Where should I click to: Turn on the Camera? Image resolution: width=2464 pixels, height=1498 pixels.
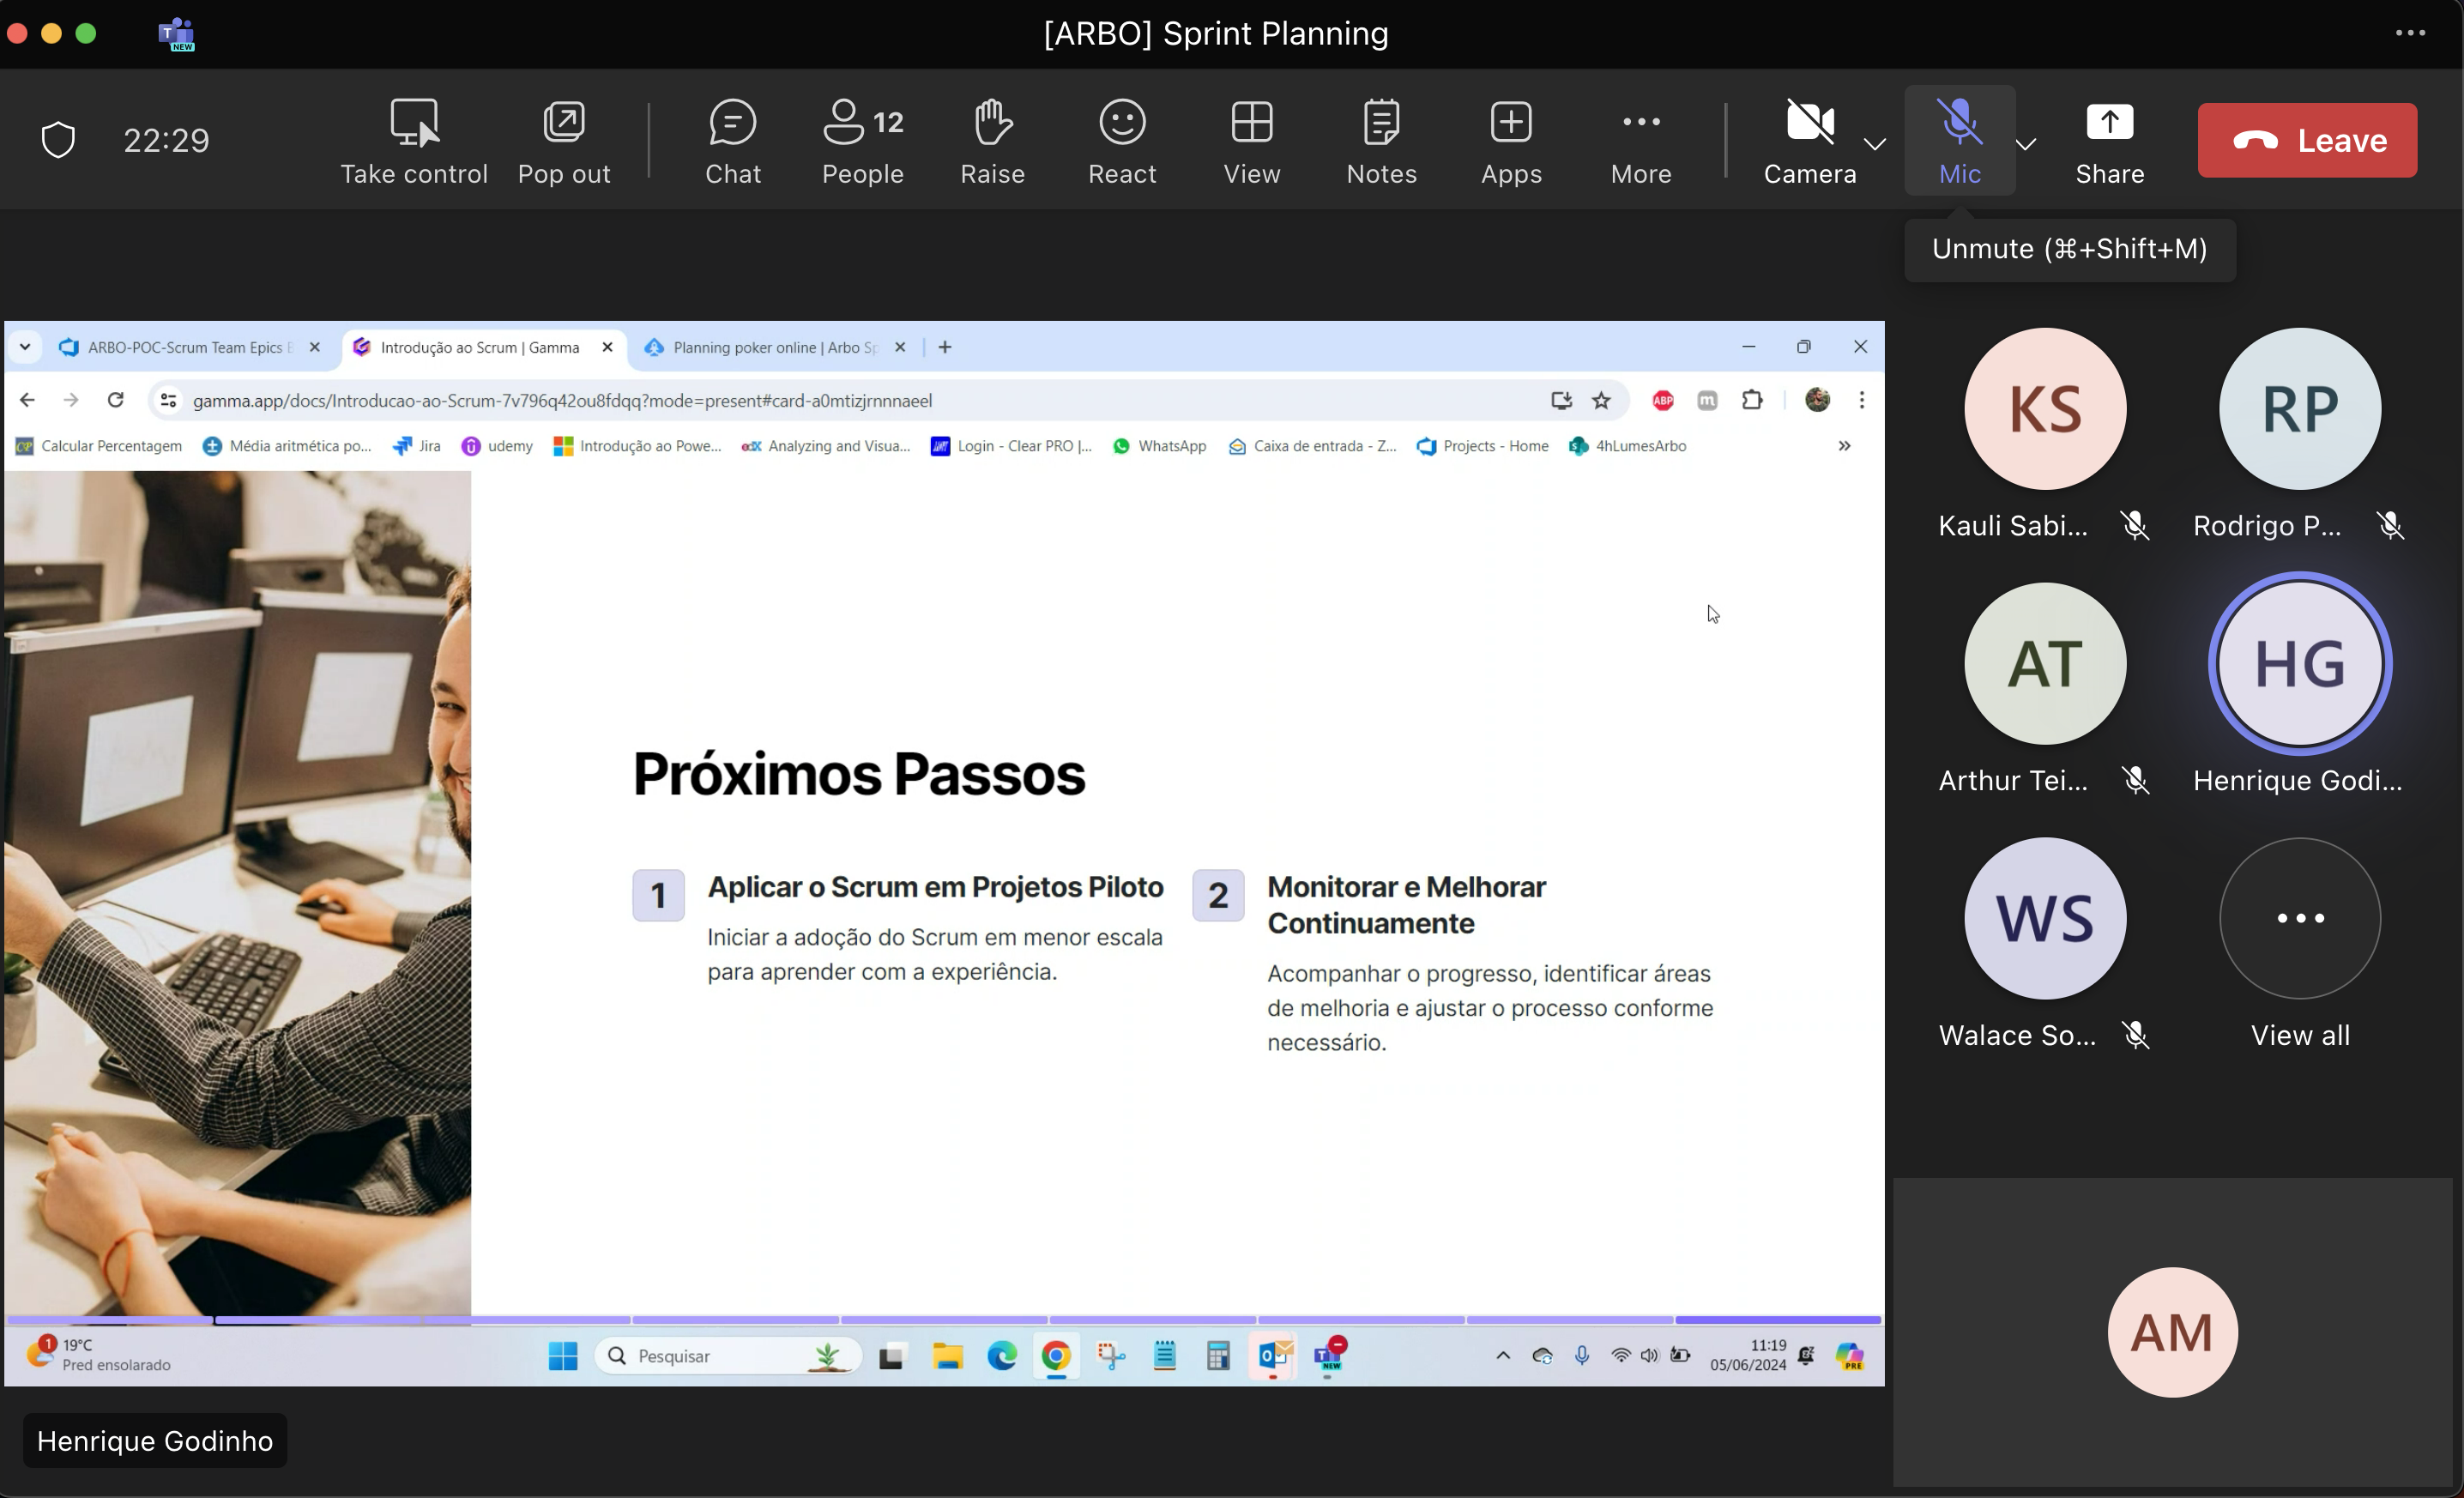point(1809,140)
